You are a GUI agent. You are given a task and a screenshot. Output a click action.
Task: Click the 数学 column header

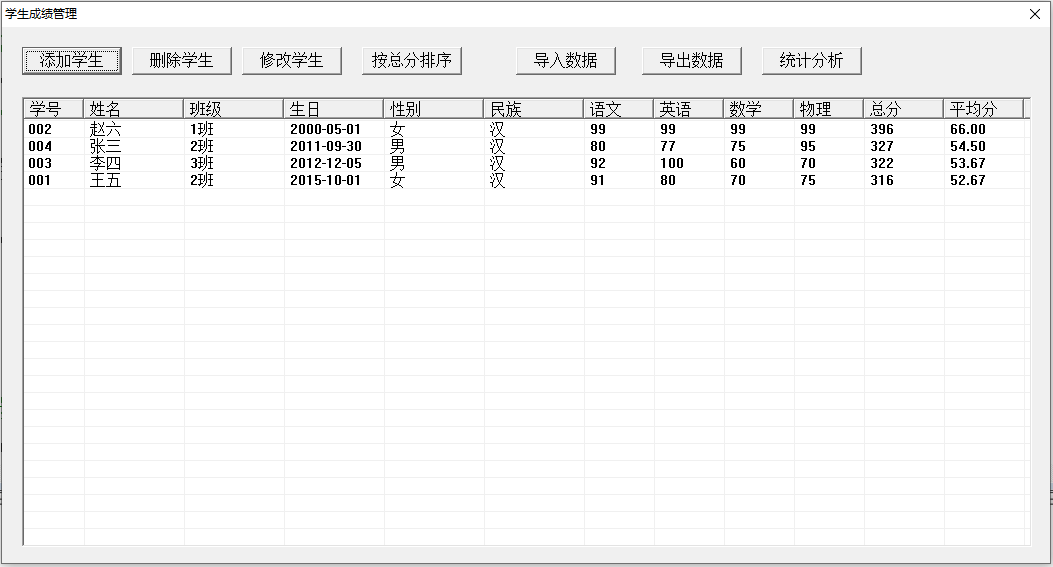click(x=758, y=109)
